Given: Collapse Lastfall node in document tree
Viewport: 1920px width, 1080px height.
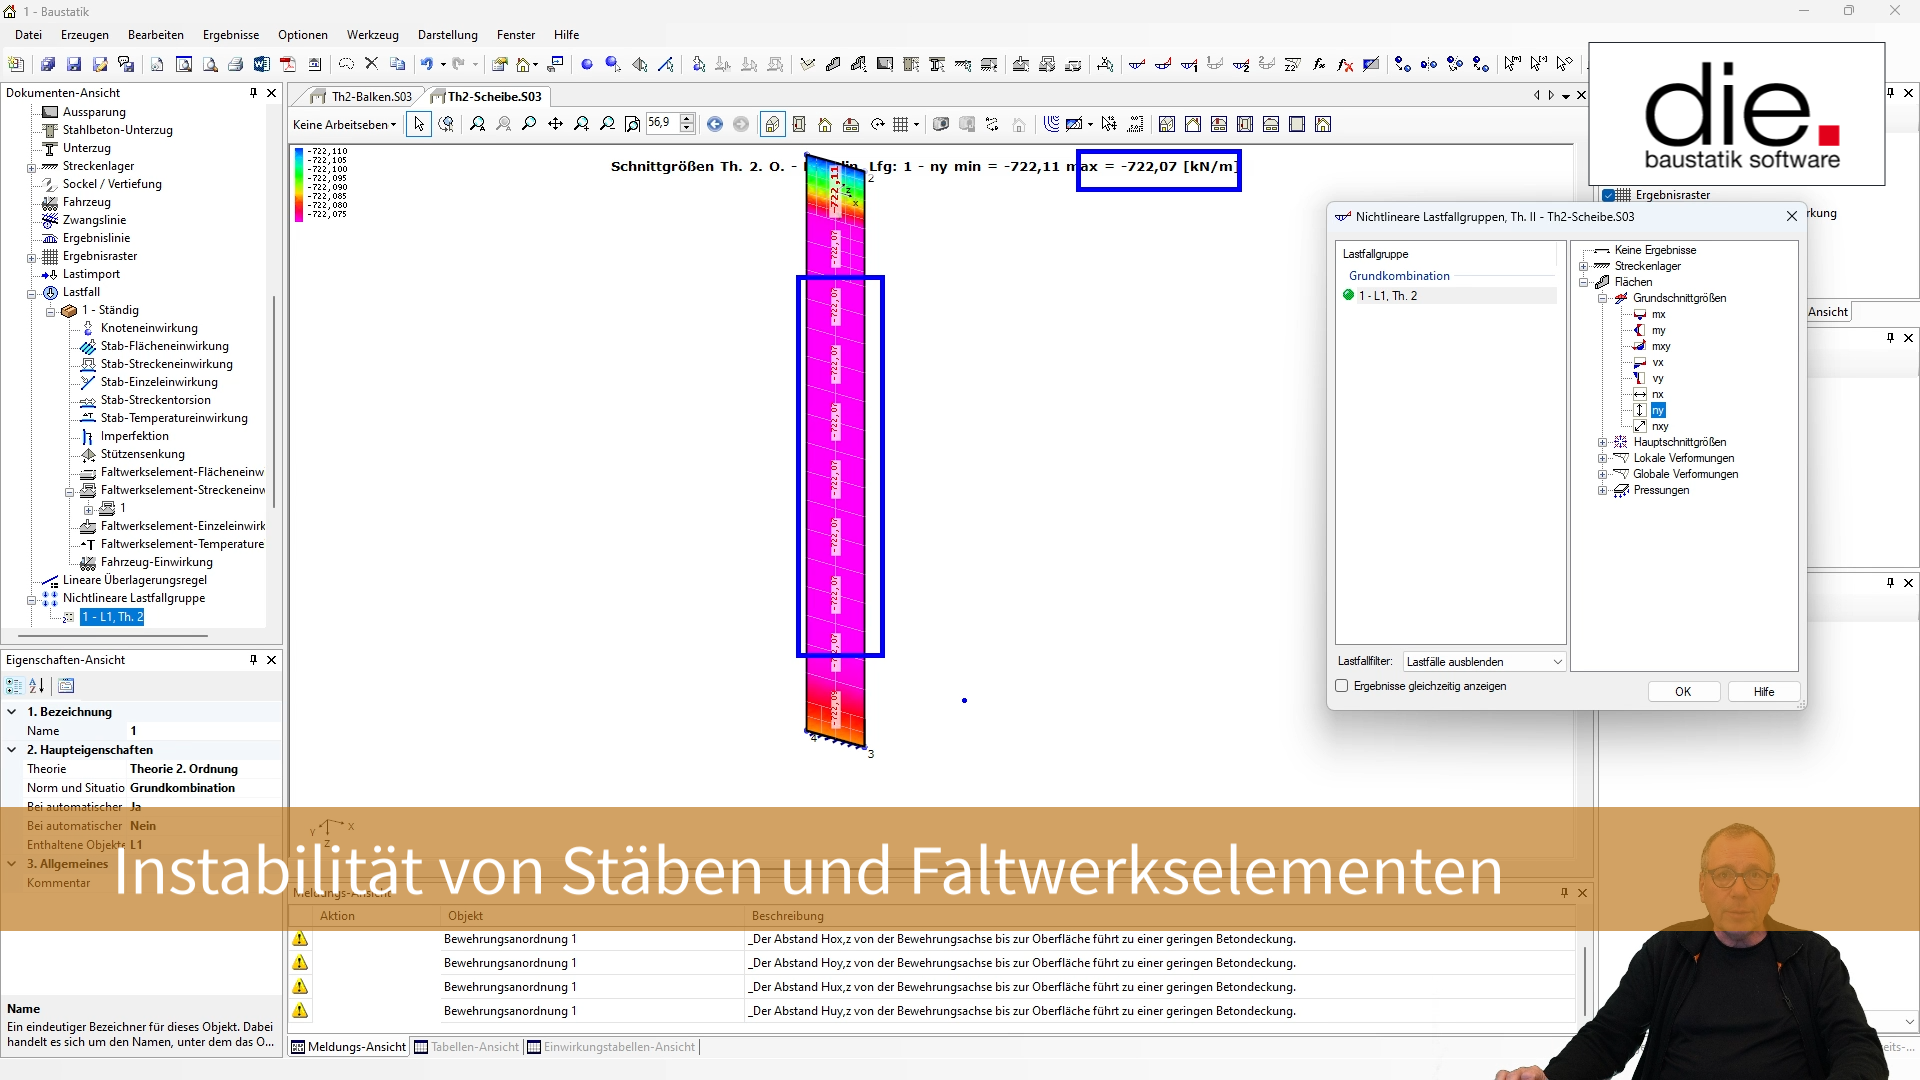Looking at the screenshot, I should coord(31,293).
